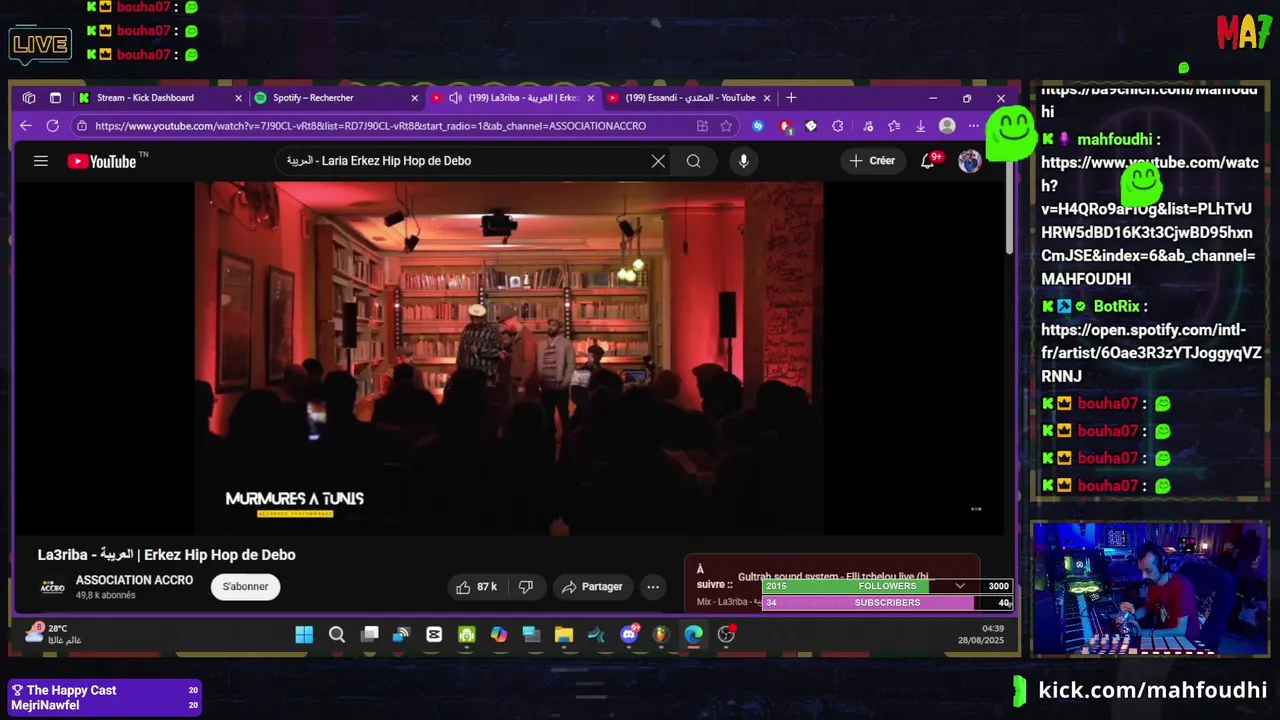Click the browser address bar URL

point(370,126)
